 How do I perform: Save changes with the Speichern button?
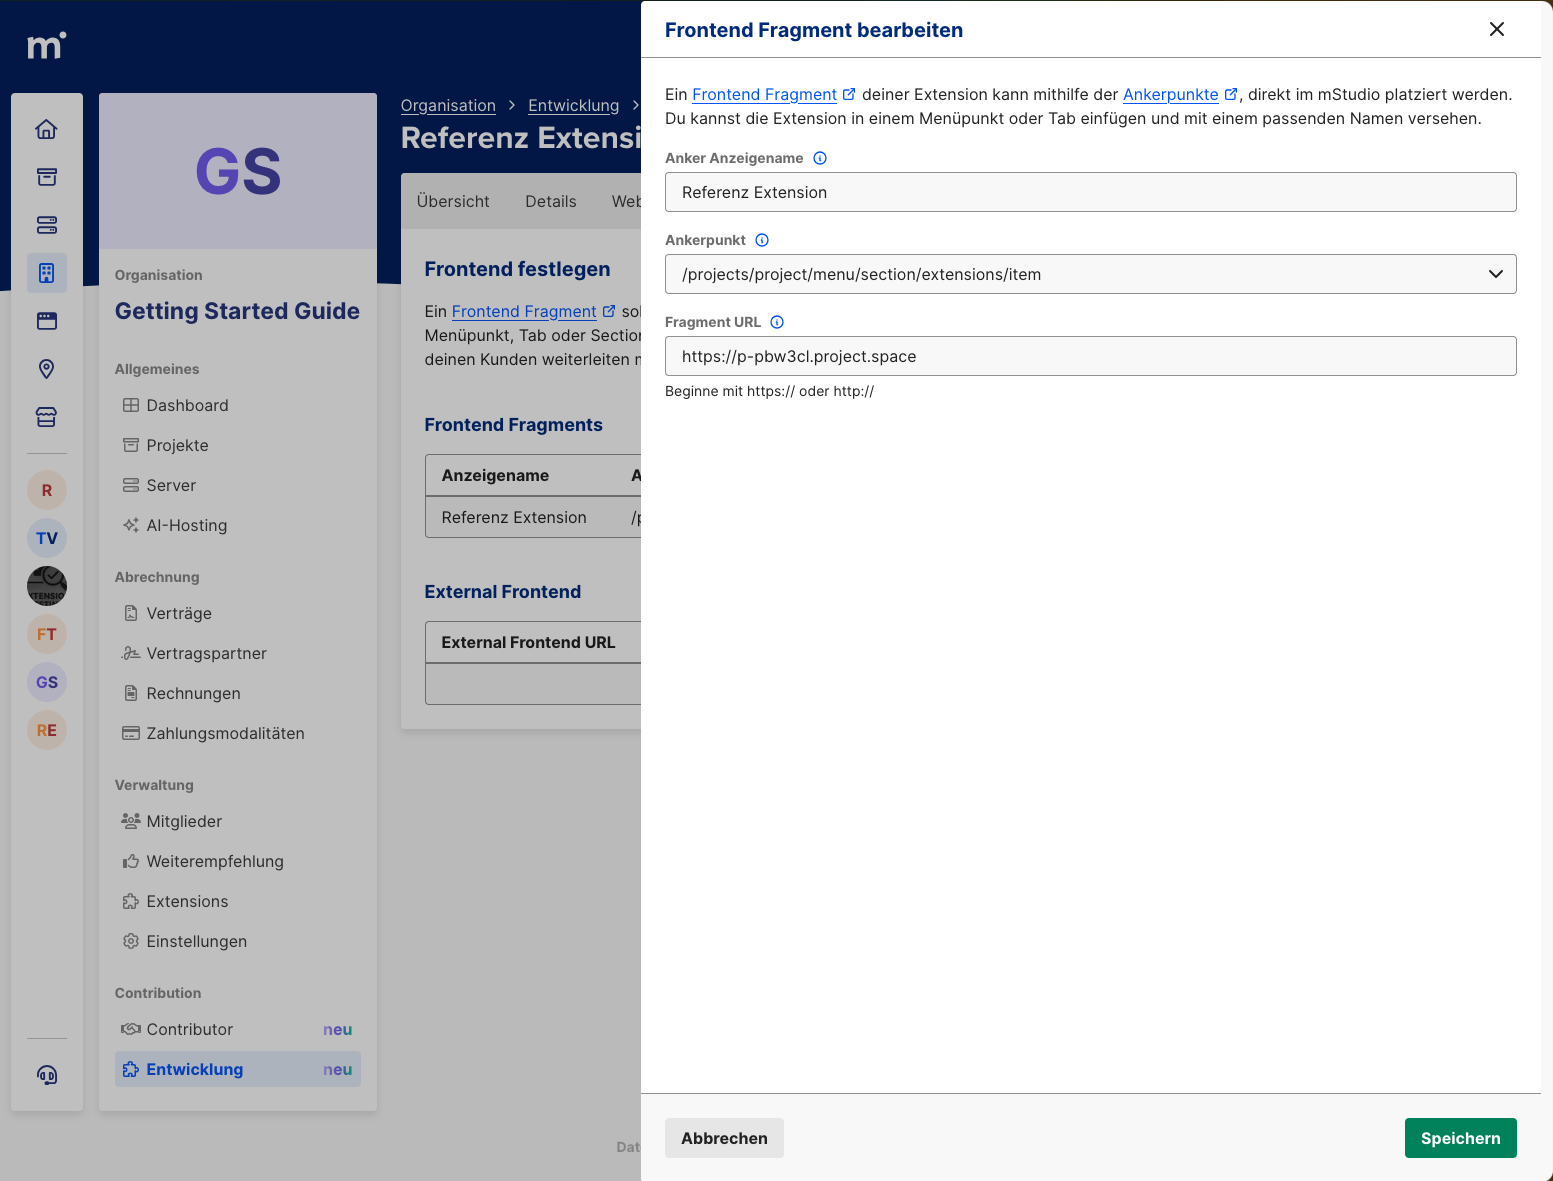pyautogui.click(x=1460, y=1138)
